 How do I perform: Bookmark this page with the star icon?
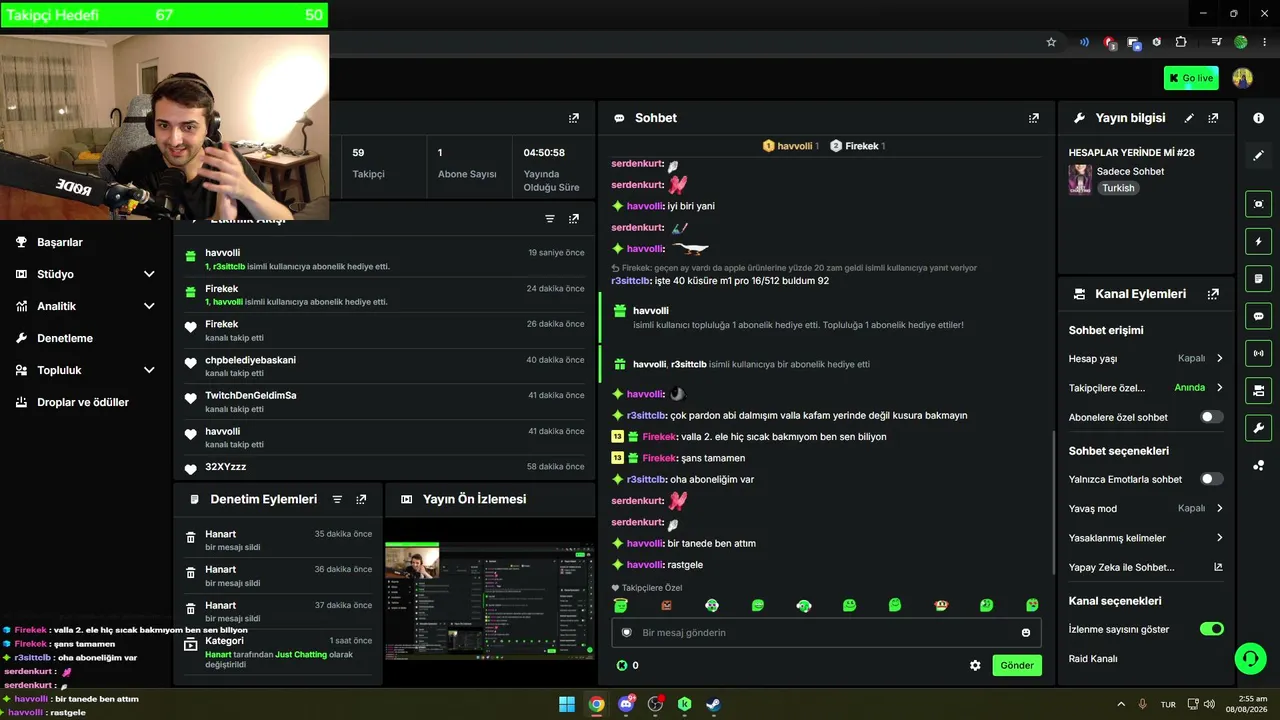[x=1051, y=42]
